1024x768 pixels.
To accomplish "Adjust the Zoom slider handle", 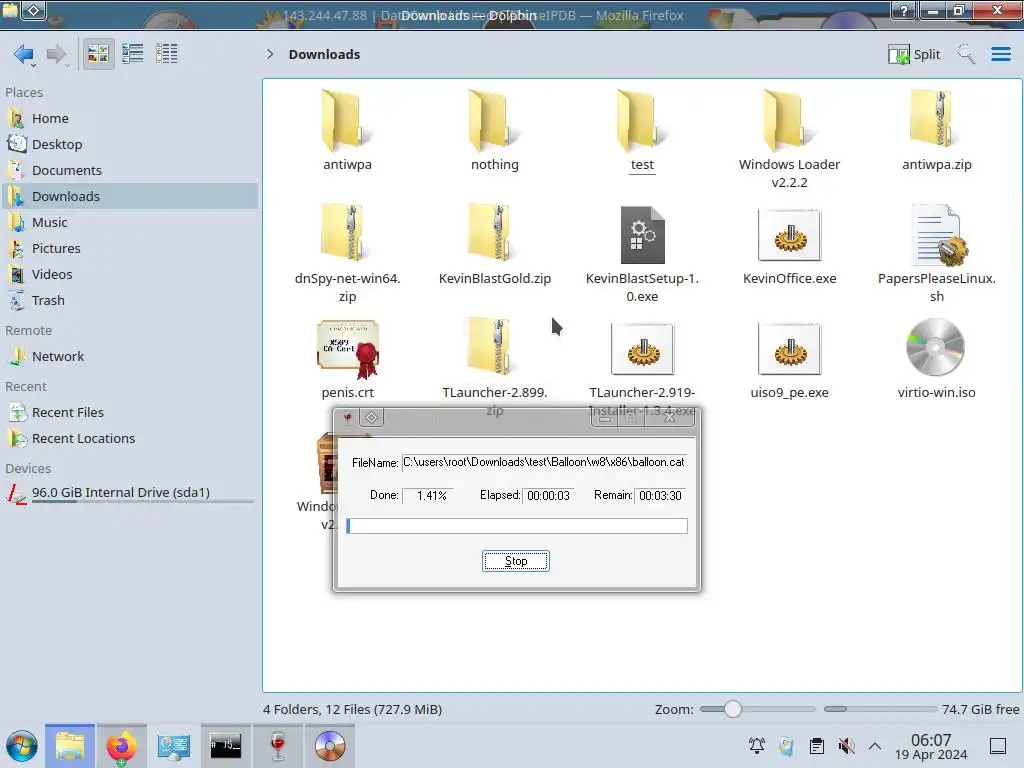I will (x=733, y=709).
